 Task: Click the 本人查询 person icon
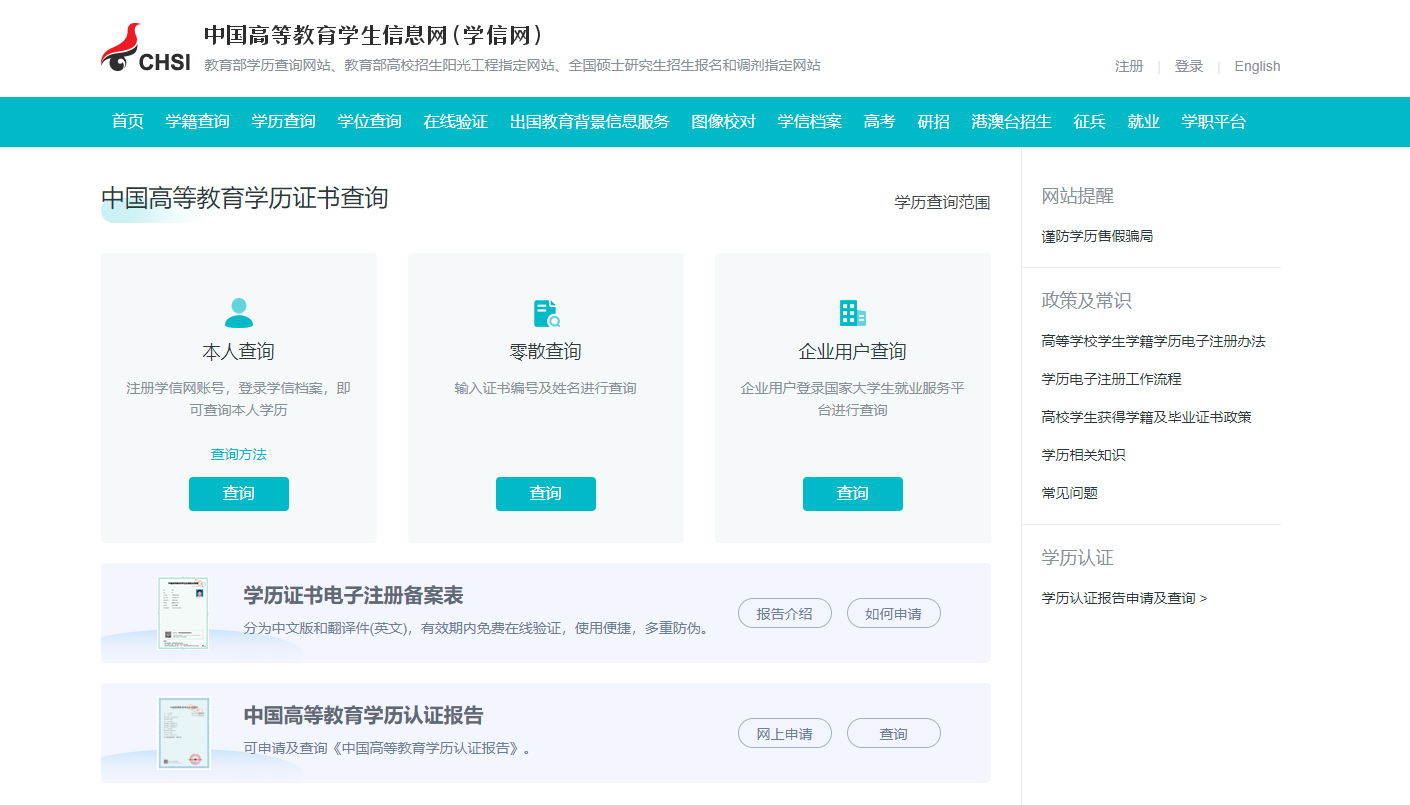239,313
